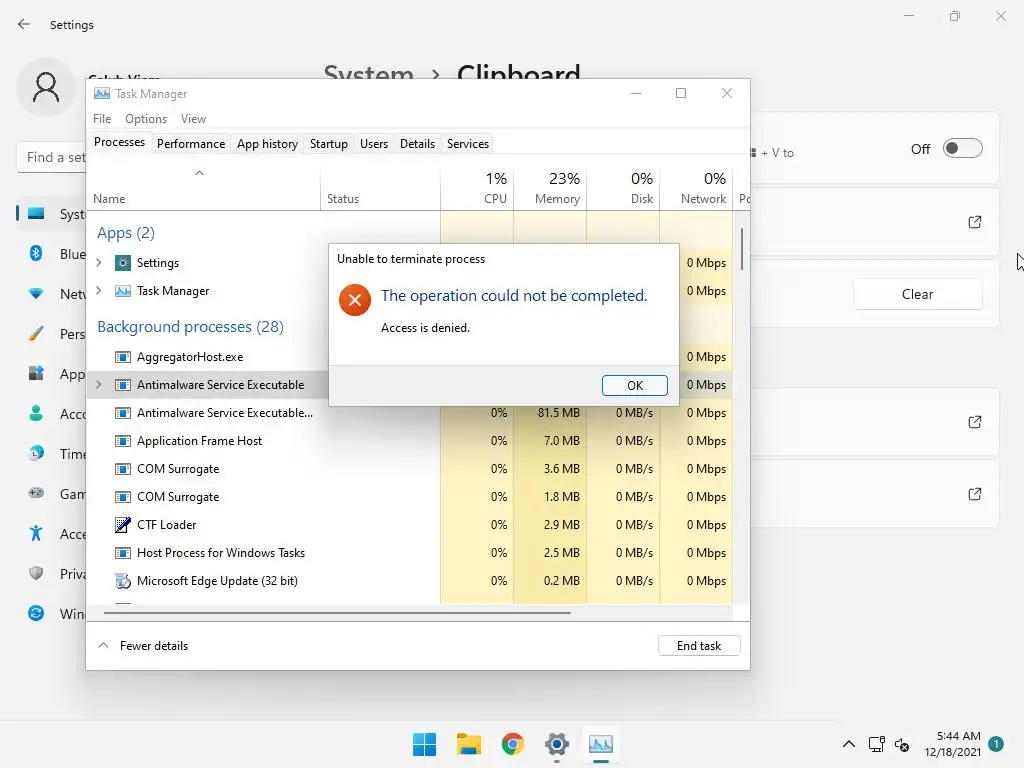Open the Options menu
Viewport: 1024px width, 768px height.
click(x=146, y=119)
